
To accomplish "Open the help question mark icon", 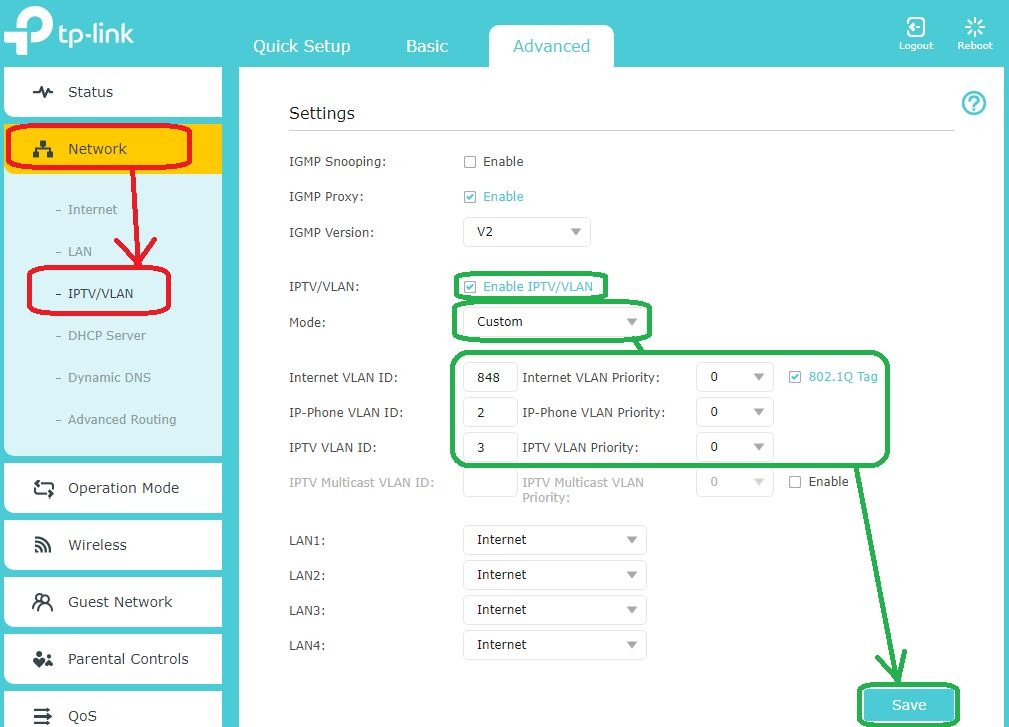I will pyautogui.click(x=973, y=103).
